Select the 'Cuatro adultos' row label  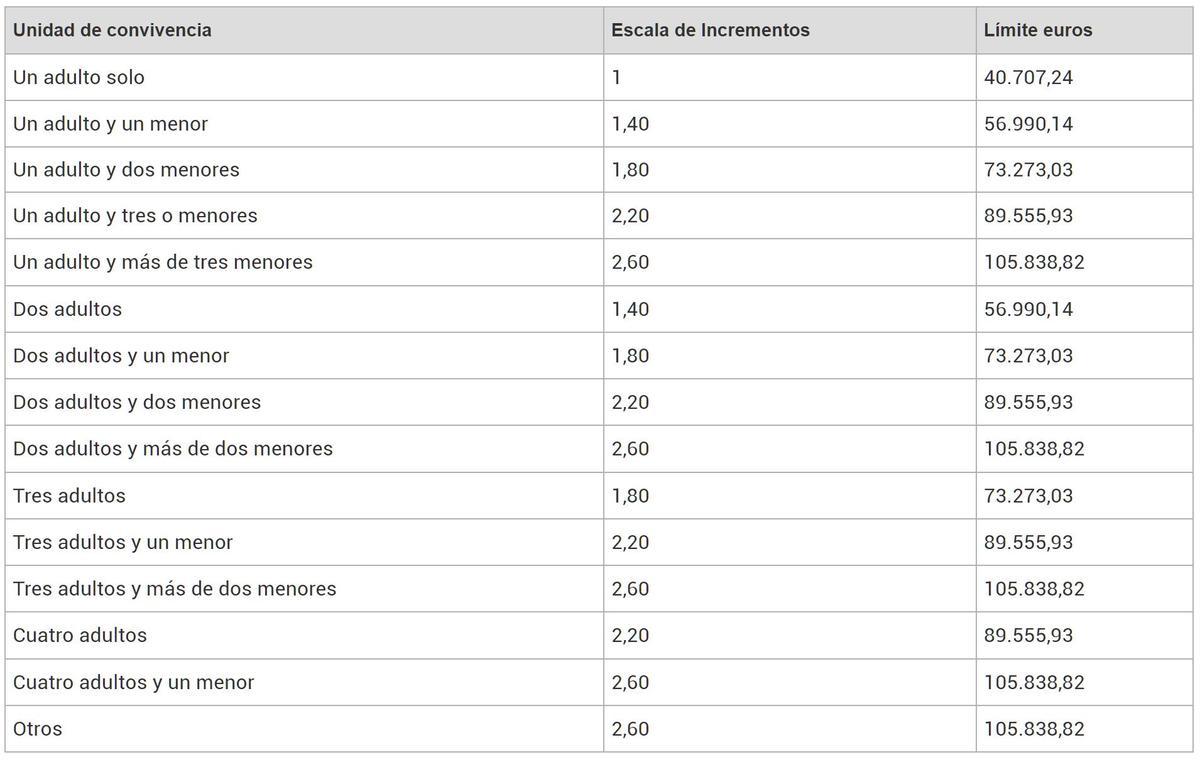pyautogui.click(x=79, y=635)
